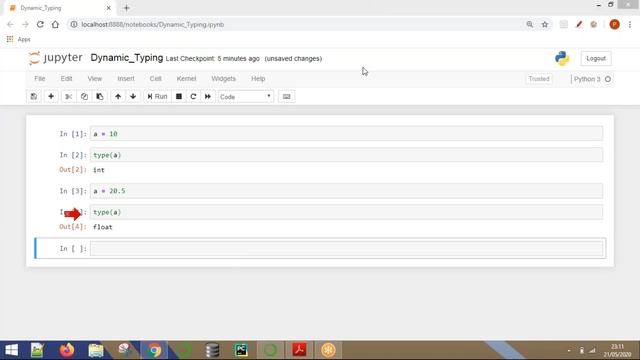This screenshot has height=360, width=640.
Task: Click the browser address bar URL
Action: click(x=153, y=24)
